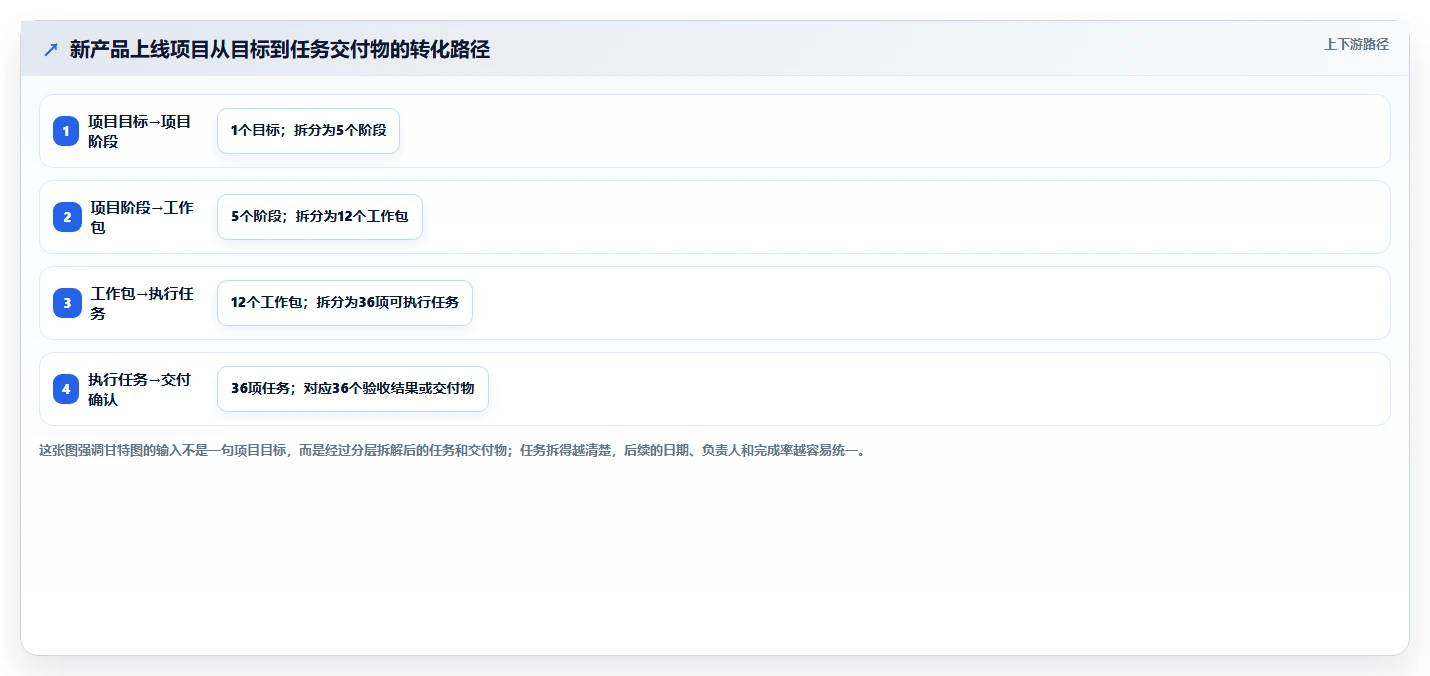Click the step 2 number badge

67,217
